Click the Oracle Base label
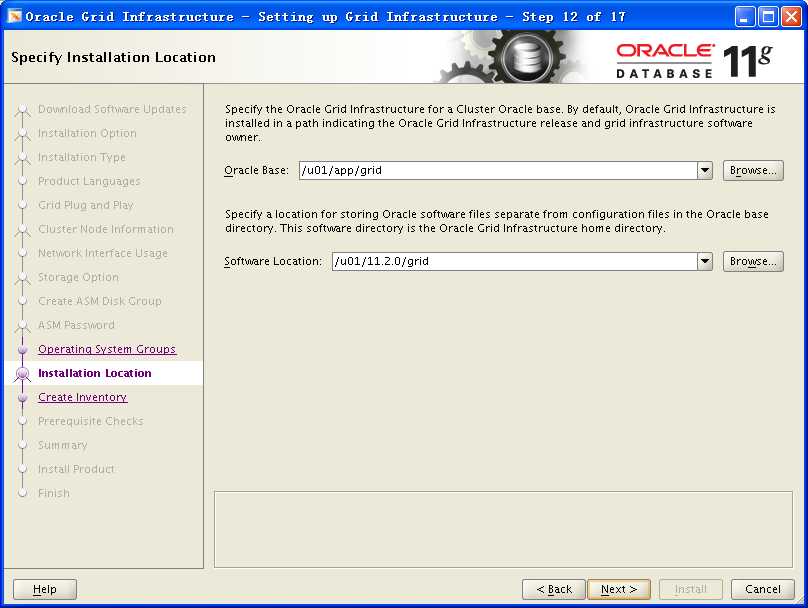The height and width of the screenshot is (608, 808). point(256,171)
